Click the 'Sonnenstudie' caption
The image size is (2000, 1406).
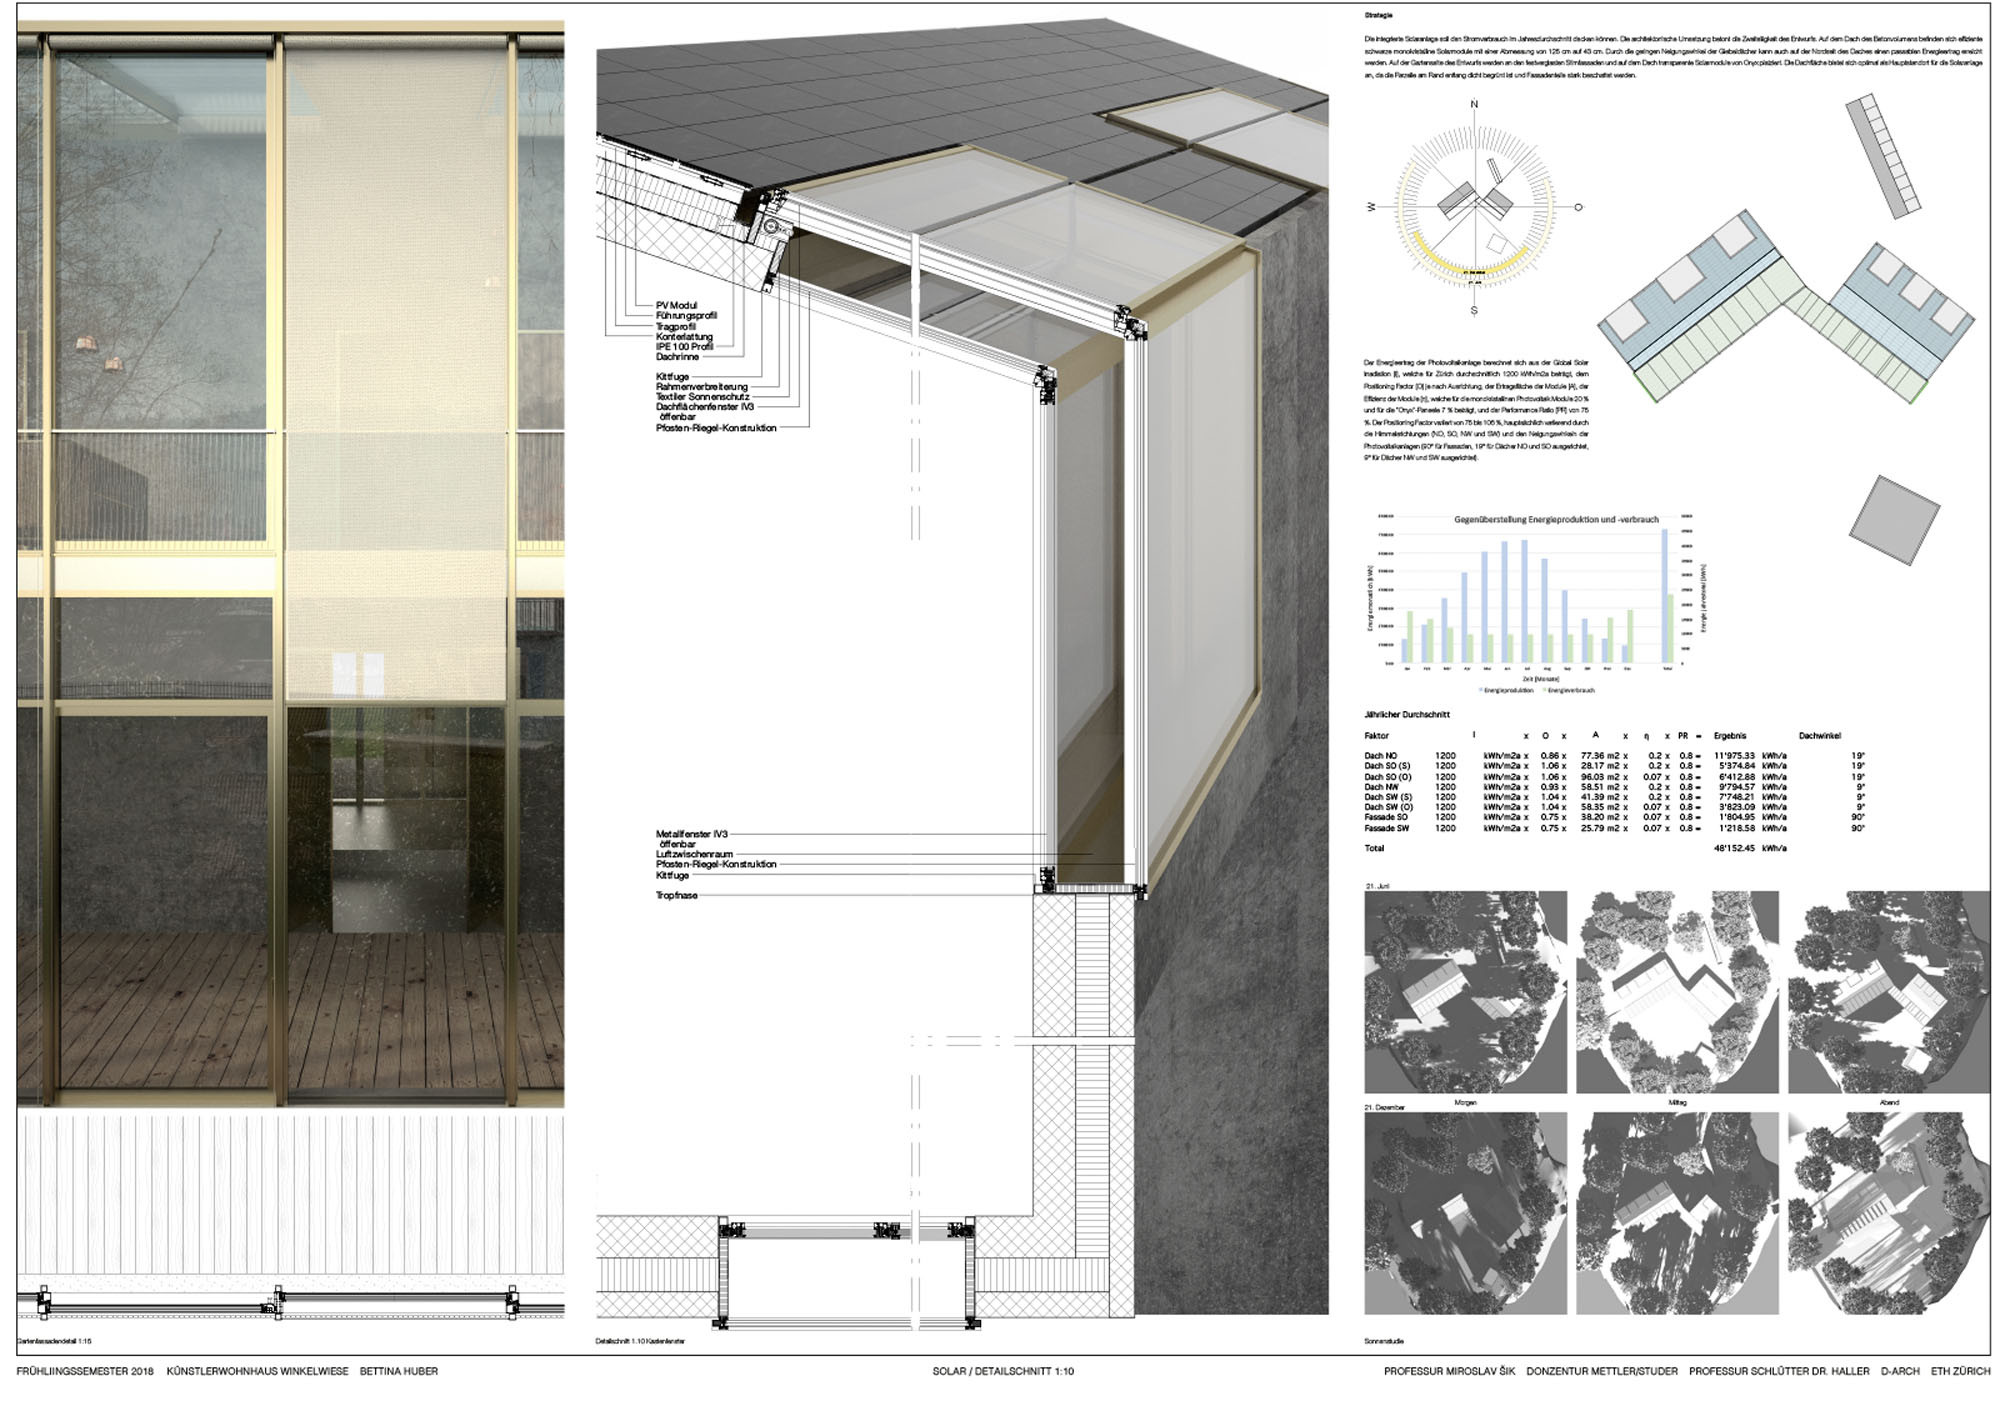pos(1384,1341)
